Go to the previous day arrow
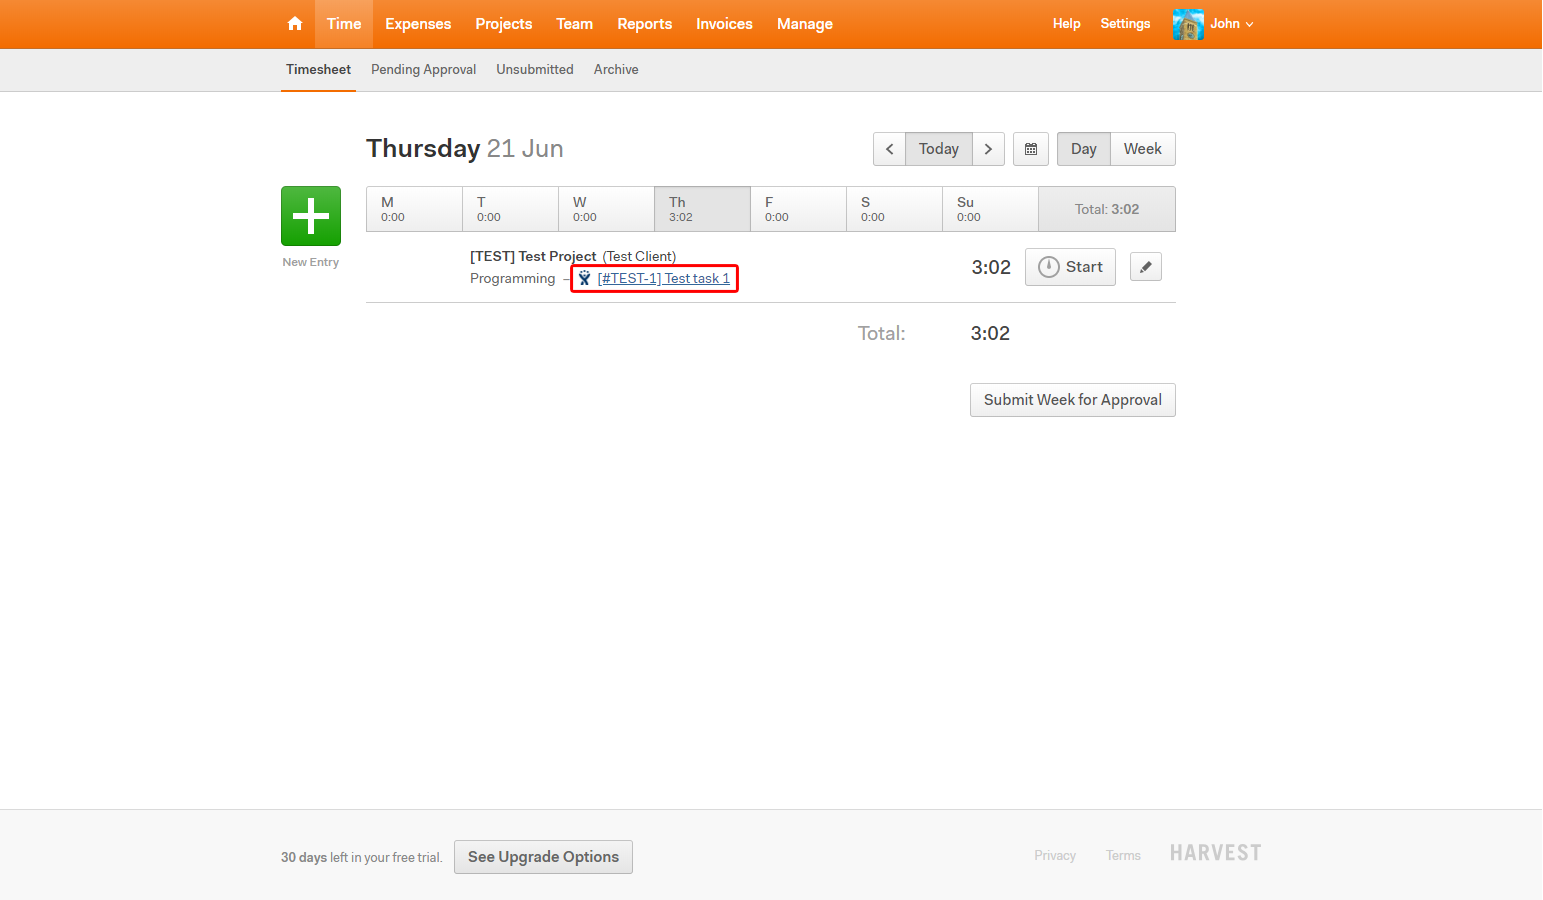Image resolution: width=1543 pixels, height=900 pixels. tap(889, 149)
